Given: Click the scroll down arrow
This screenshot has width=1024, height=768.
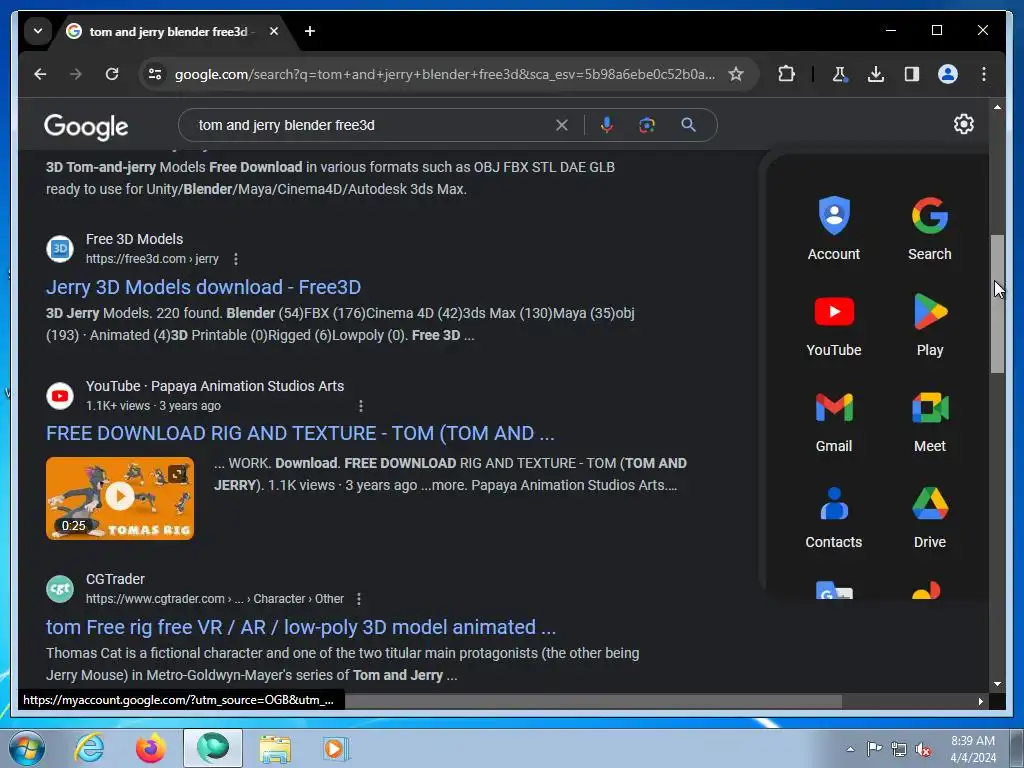Looking at the screenshot, I should (x=997, y=684).
